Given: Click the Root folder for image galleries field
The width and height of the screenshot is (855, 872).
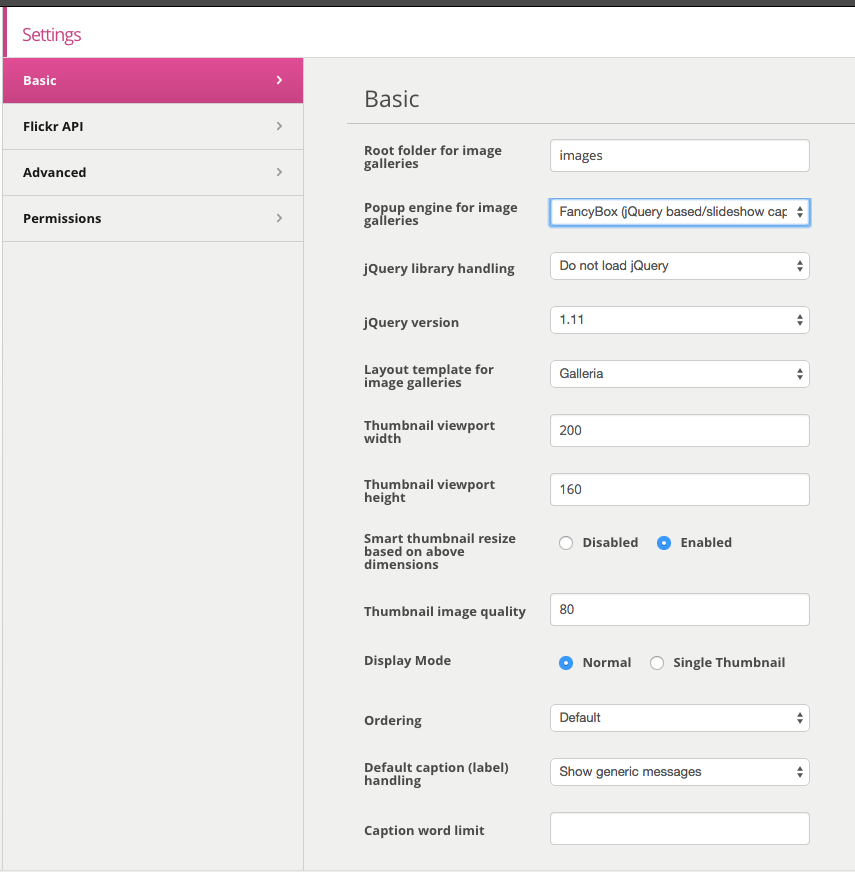Looking at the screenshot, I should (680, 156).
